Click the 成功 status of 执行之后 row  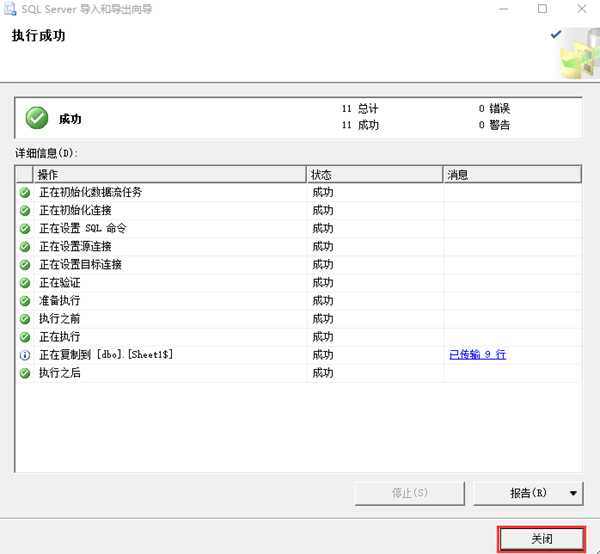coord(323,373)
